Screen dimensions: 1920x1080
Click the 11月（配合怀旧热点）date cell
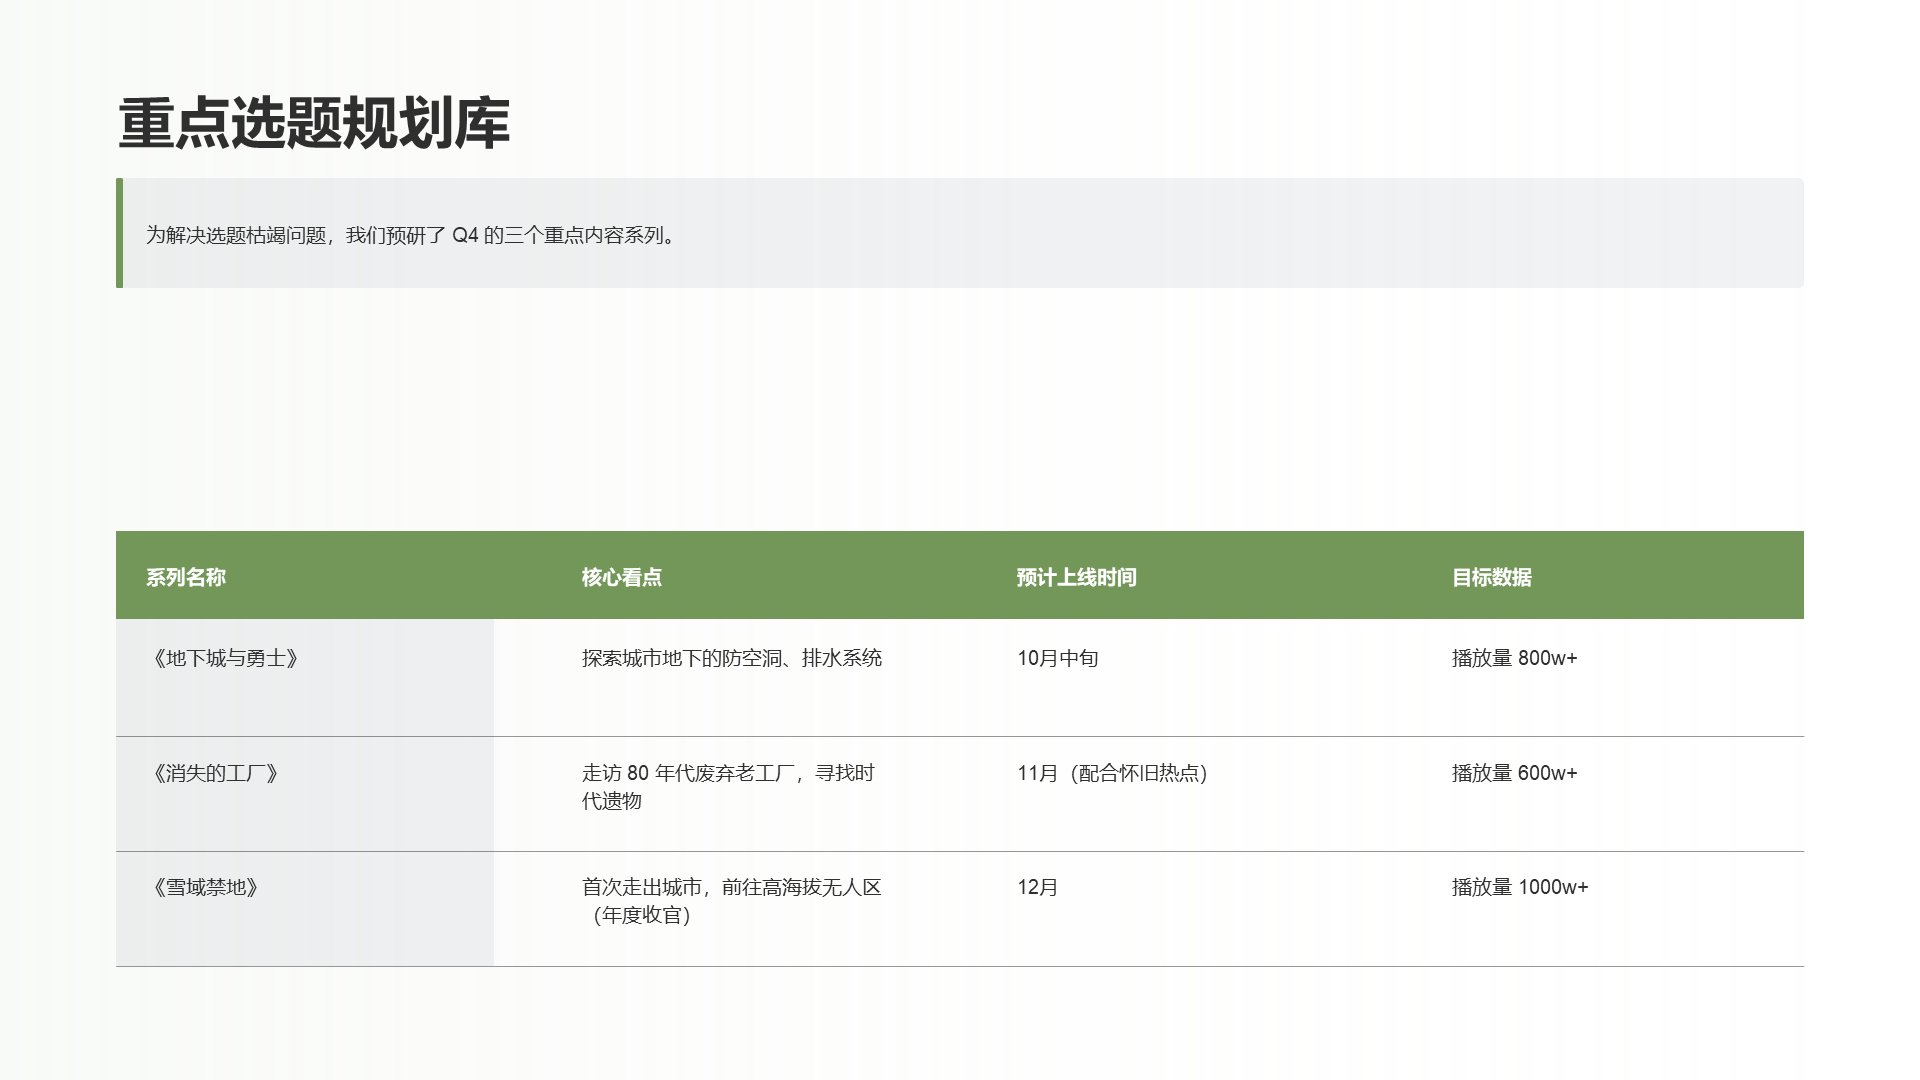(x=1113, y=773)
